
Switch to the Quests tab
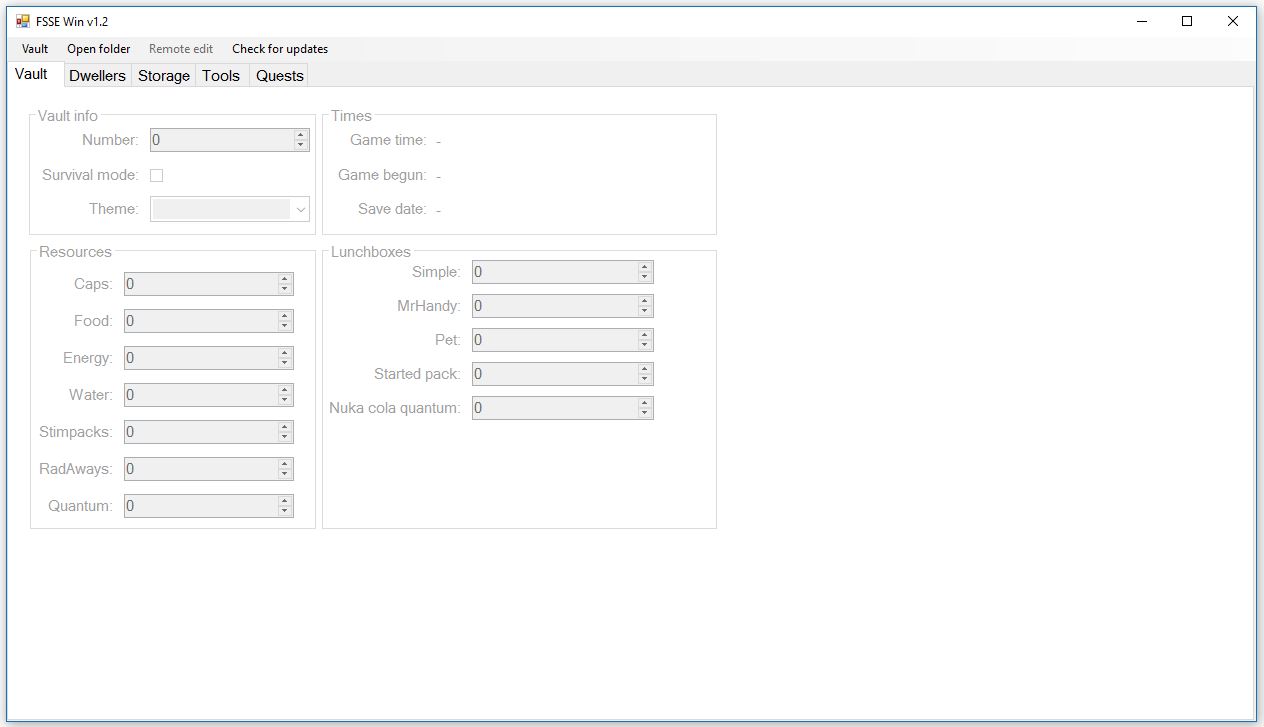[x=280, y=76]
